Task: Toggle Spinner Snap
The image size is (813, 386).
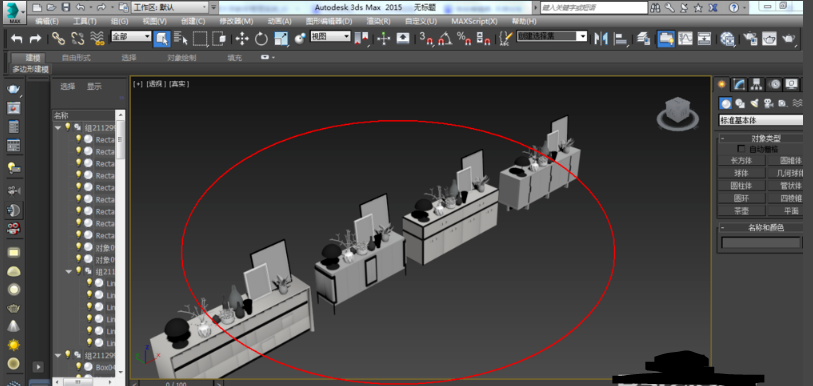Action: [483, 38]
